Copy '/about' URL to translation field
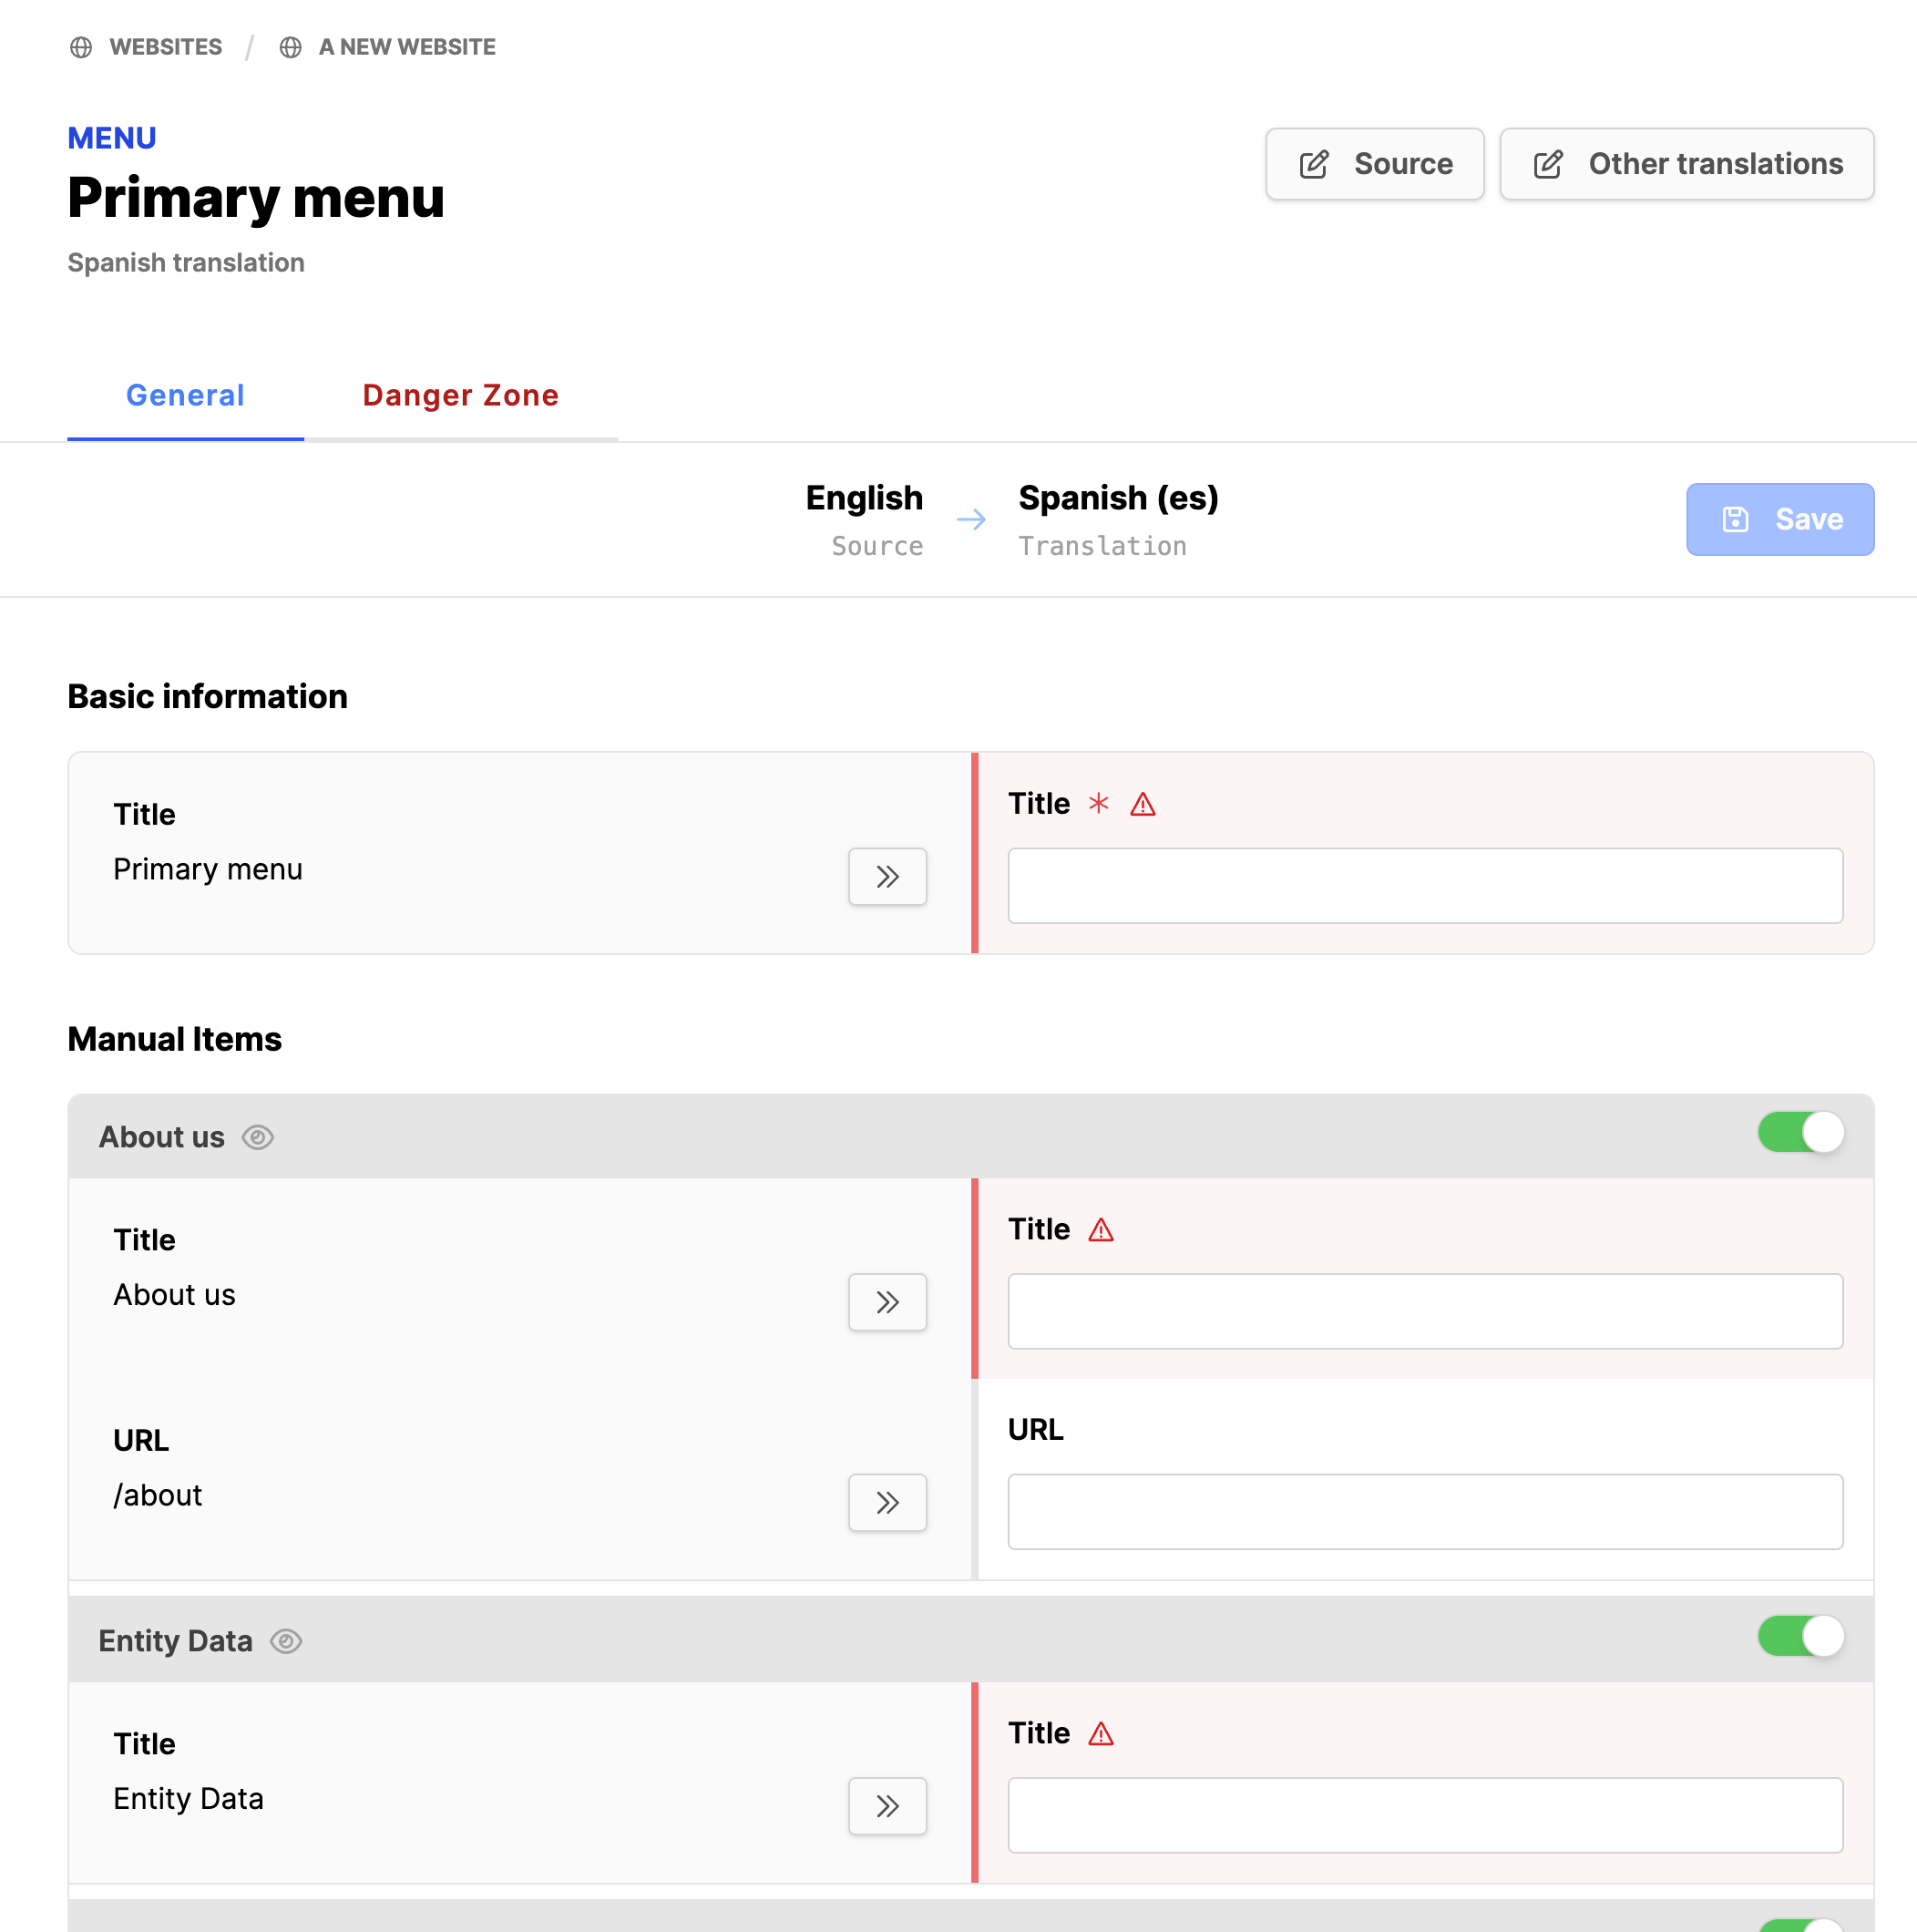The height and width of the screenshot is (1932, 1917). (x=887, y=1502)
